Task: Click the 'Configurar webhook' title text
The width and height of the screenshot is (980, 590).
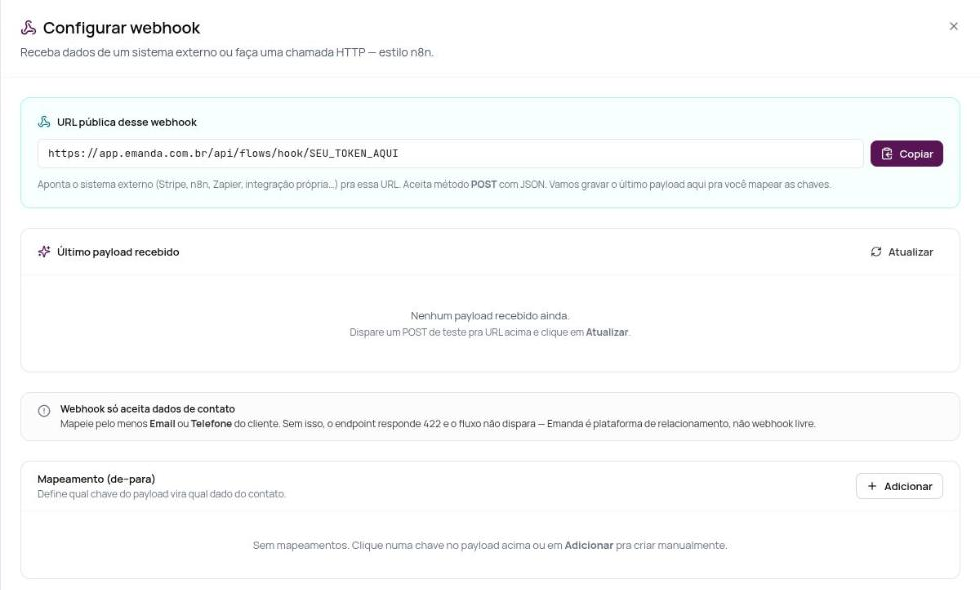Action: click(x=121, y=28)
